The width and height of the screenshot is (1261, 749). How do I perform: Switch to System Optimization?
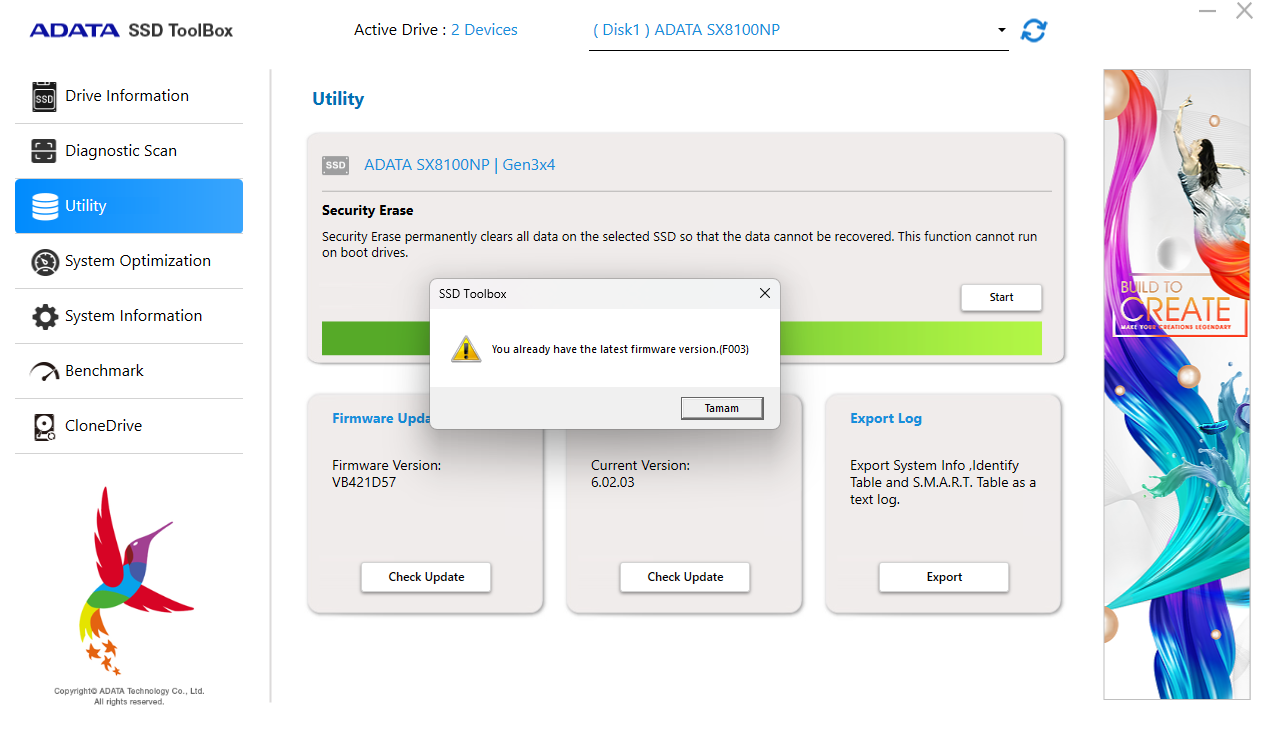(129, 261)
